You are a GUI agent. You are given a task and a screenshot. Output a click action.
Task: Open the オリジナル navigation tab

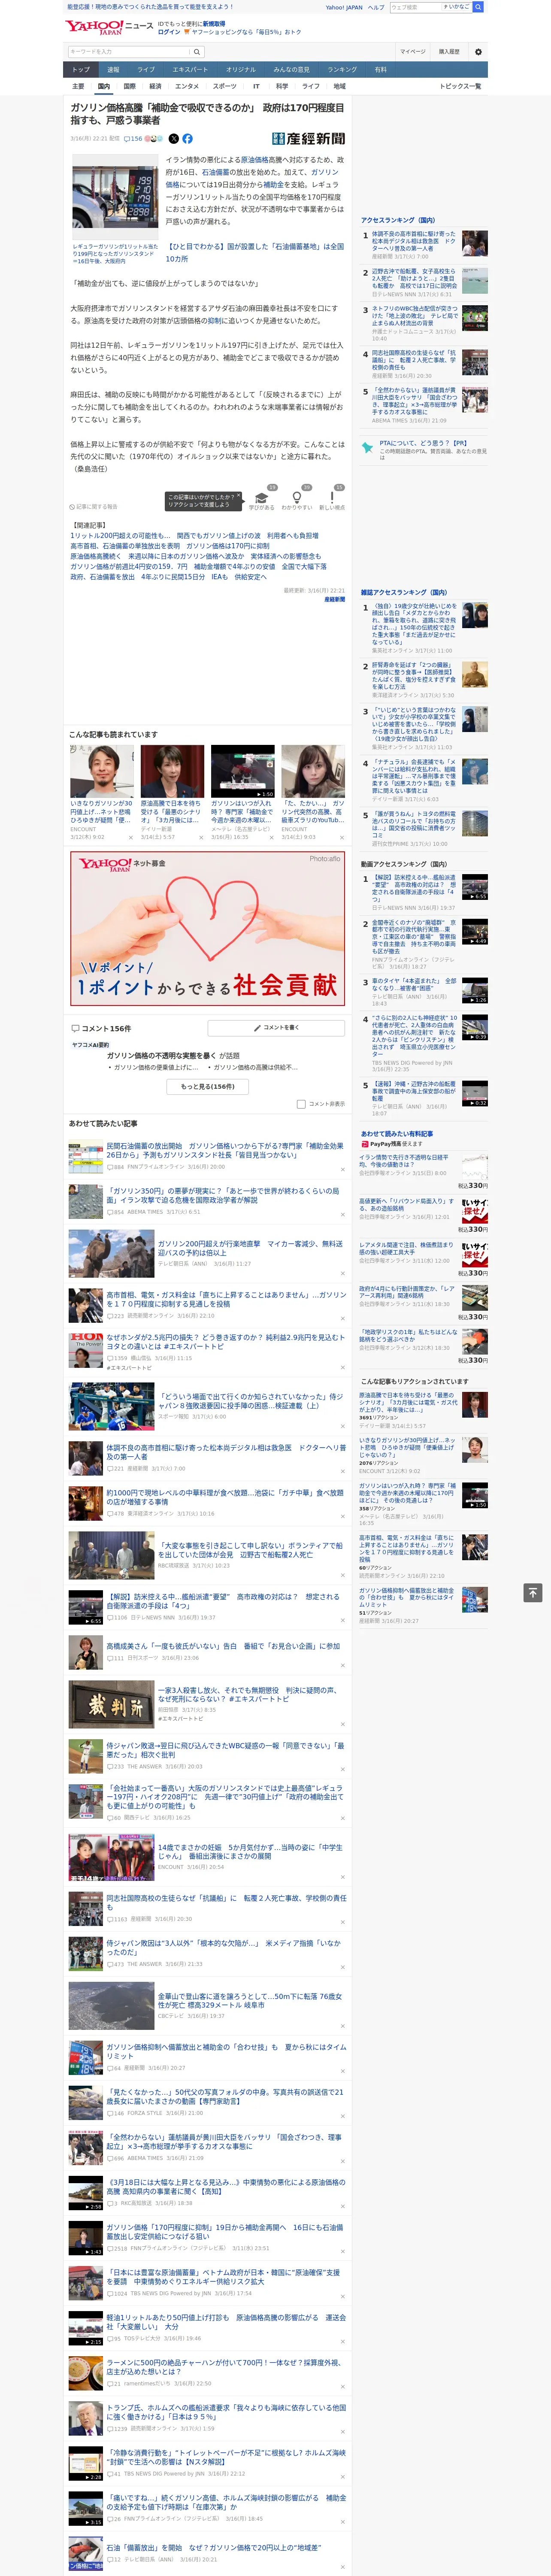click(241, 70)
